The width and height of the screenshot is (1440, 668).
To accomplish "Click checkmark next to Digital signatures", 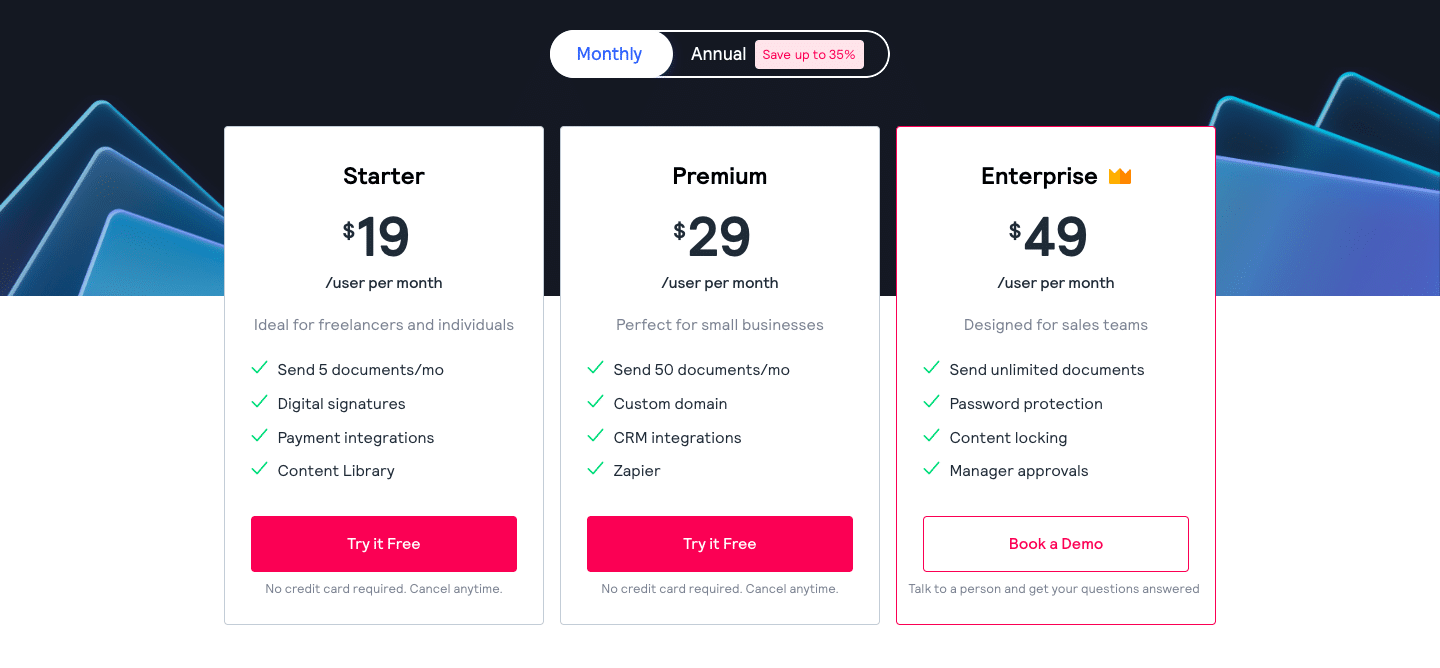I will [x=259, y=402].
